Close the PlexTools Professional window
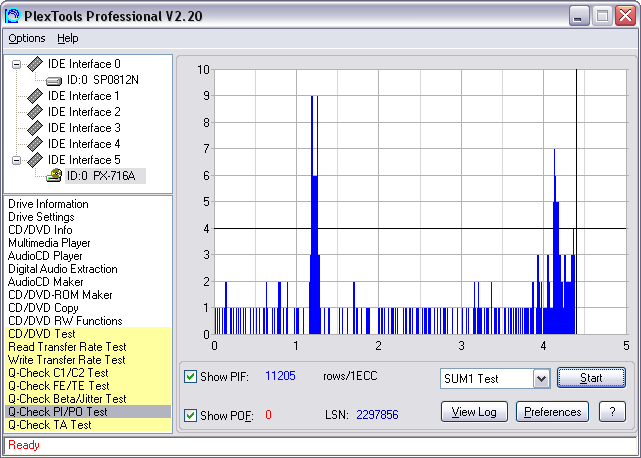This screenshot has height=458, width=641. (625, 16)
